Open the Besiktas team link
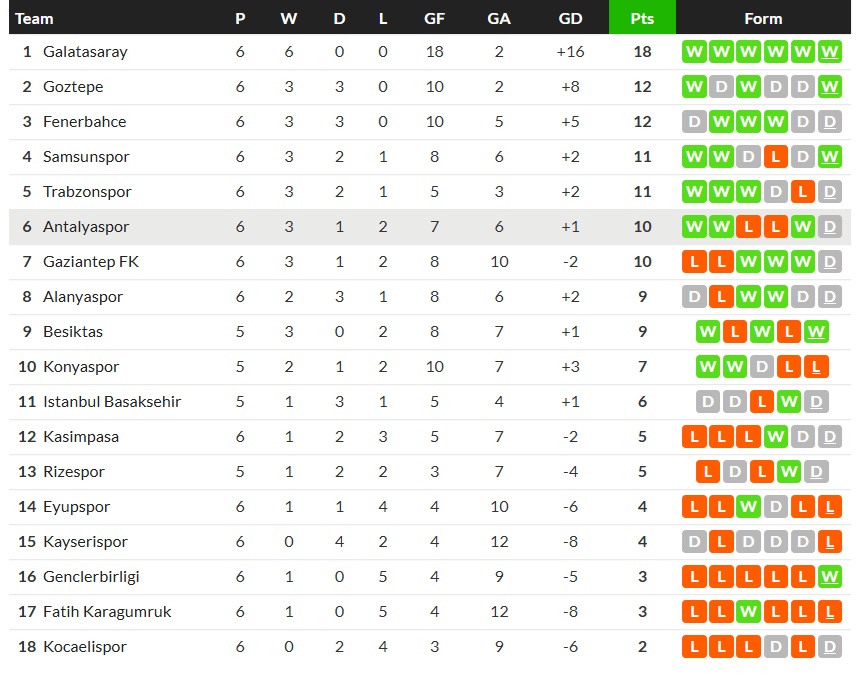Screen dimensions: 859x674 pyautogui.click(x=73, y=332)
